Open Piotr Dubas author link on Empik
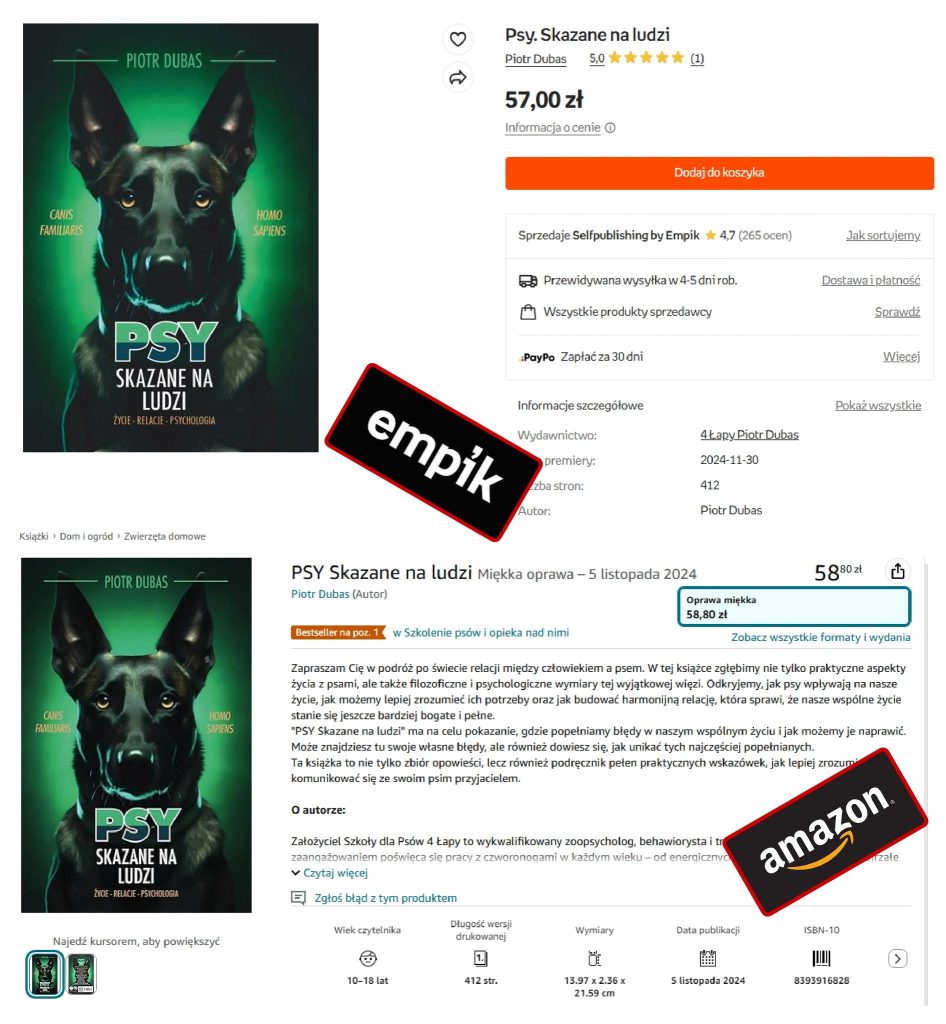 [x=535, y=59]
